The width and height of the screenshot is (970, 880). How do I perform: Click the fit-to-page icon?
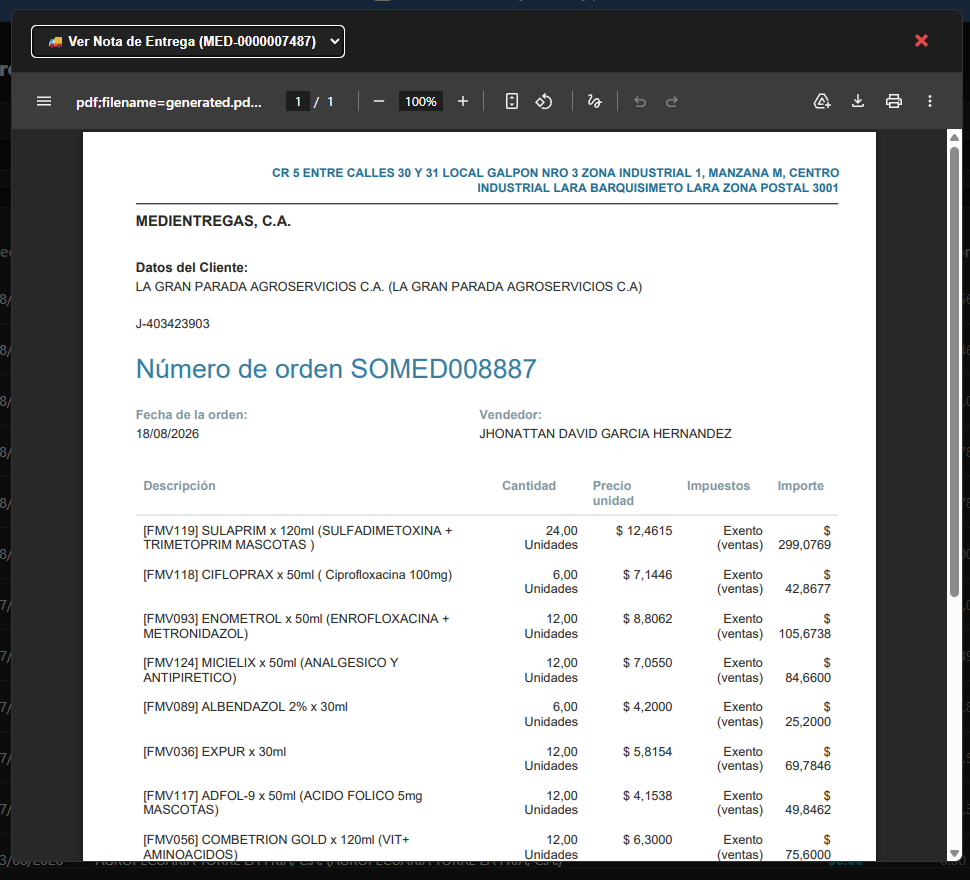coord(512,101)
